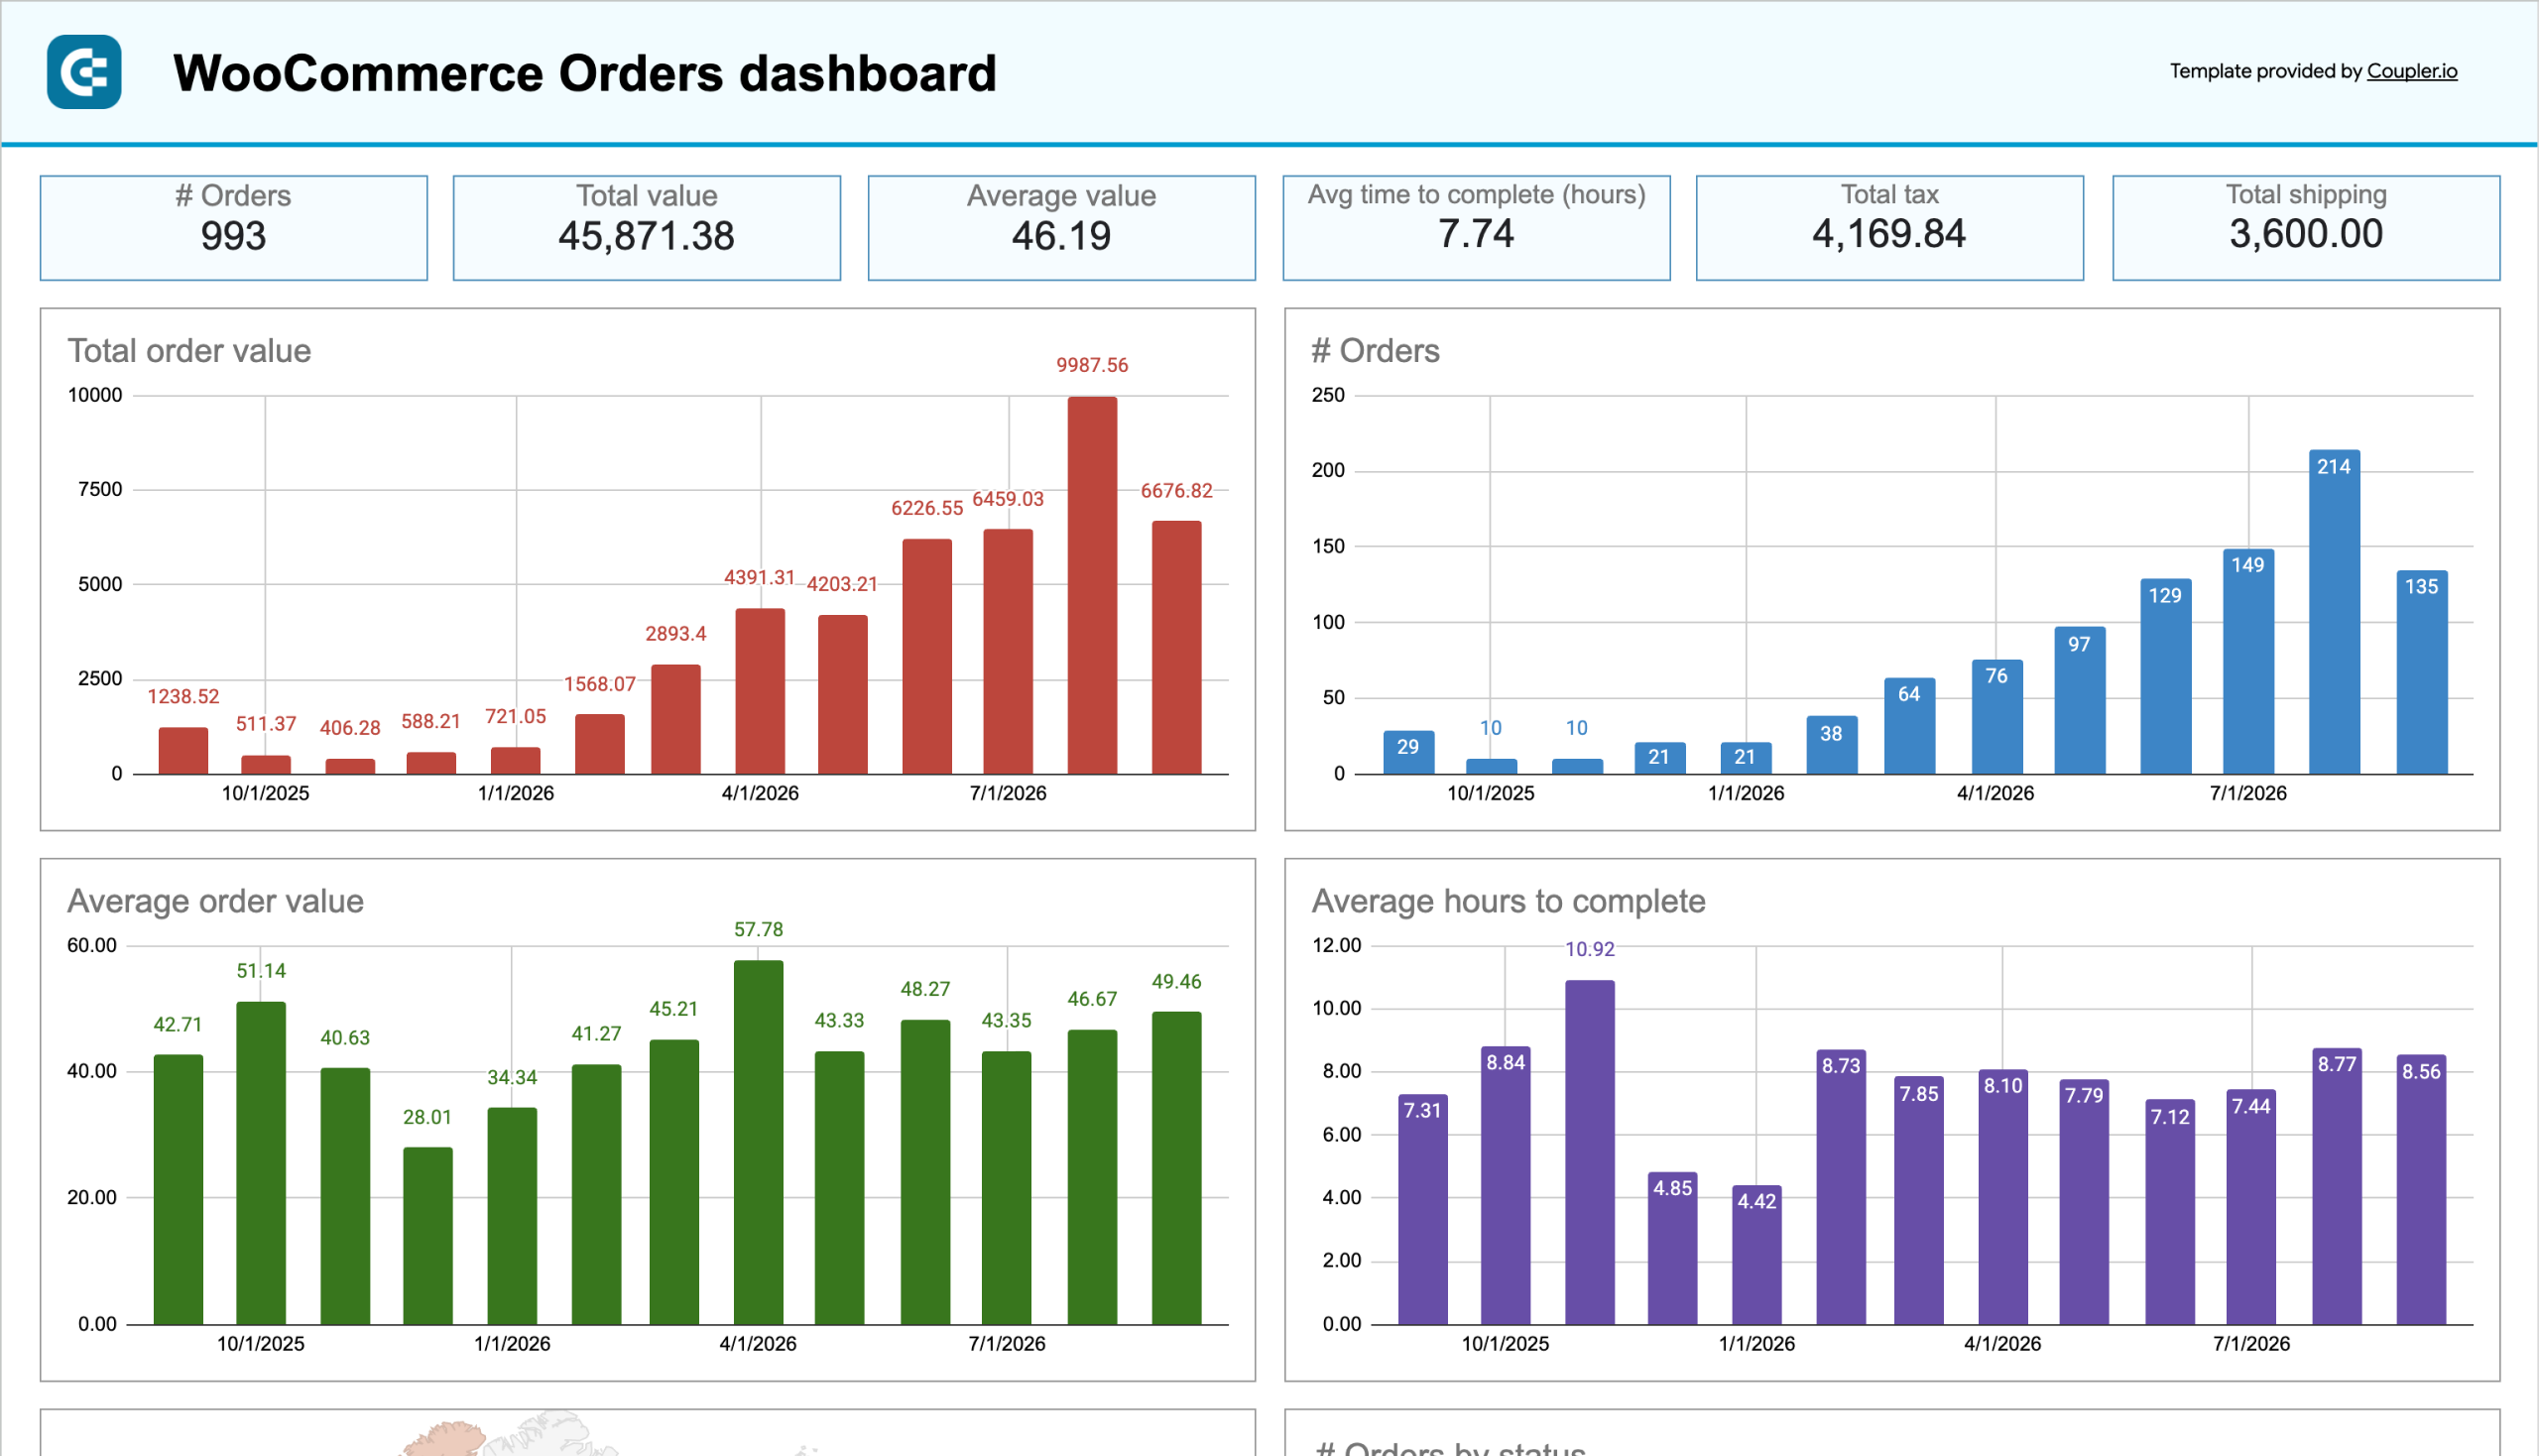This screenshot has width=2539, height=1456.
Task: Click the green bar labeled 57.78
Action: tap(758, 1142)
